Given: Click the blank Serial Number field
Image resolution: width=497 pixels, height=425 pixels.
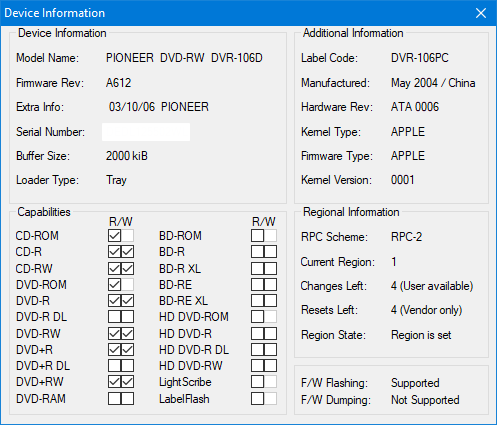Looking at the screenshot, I should coord(146,132).
